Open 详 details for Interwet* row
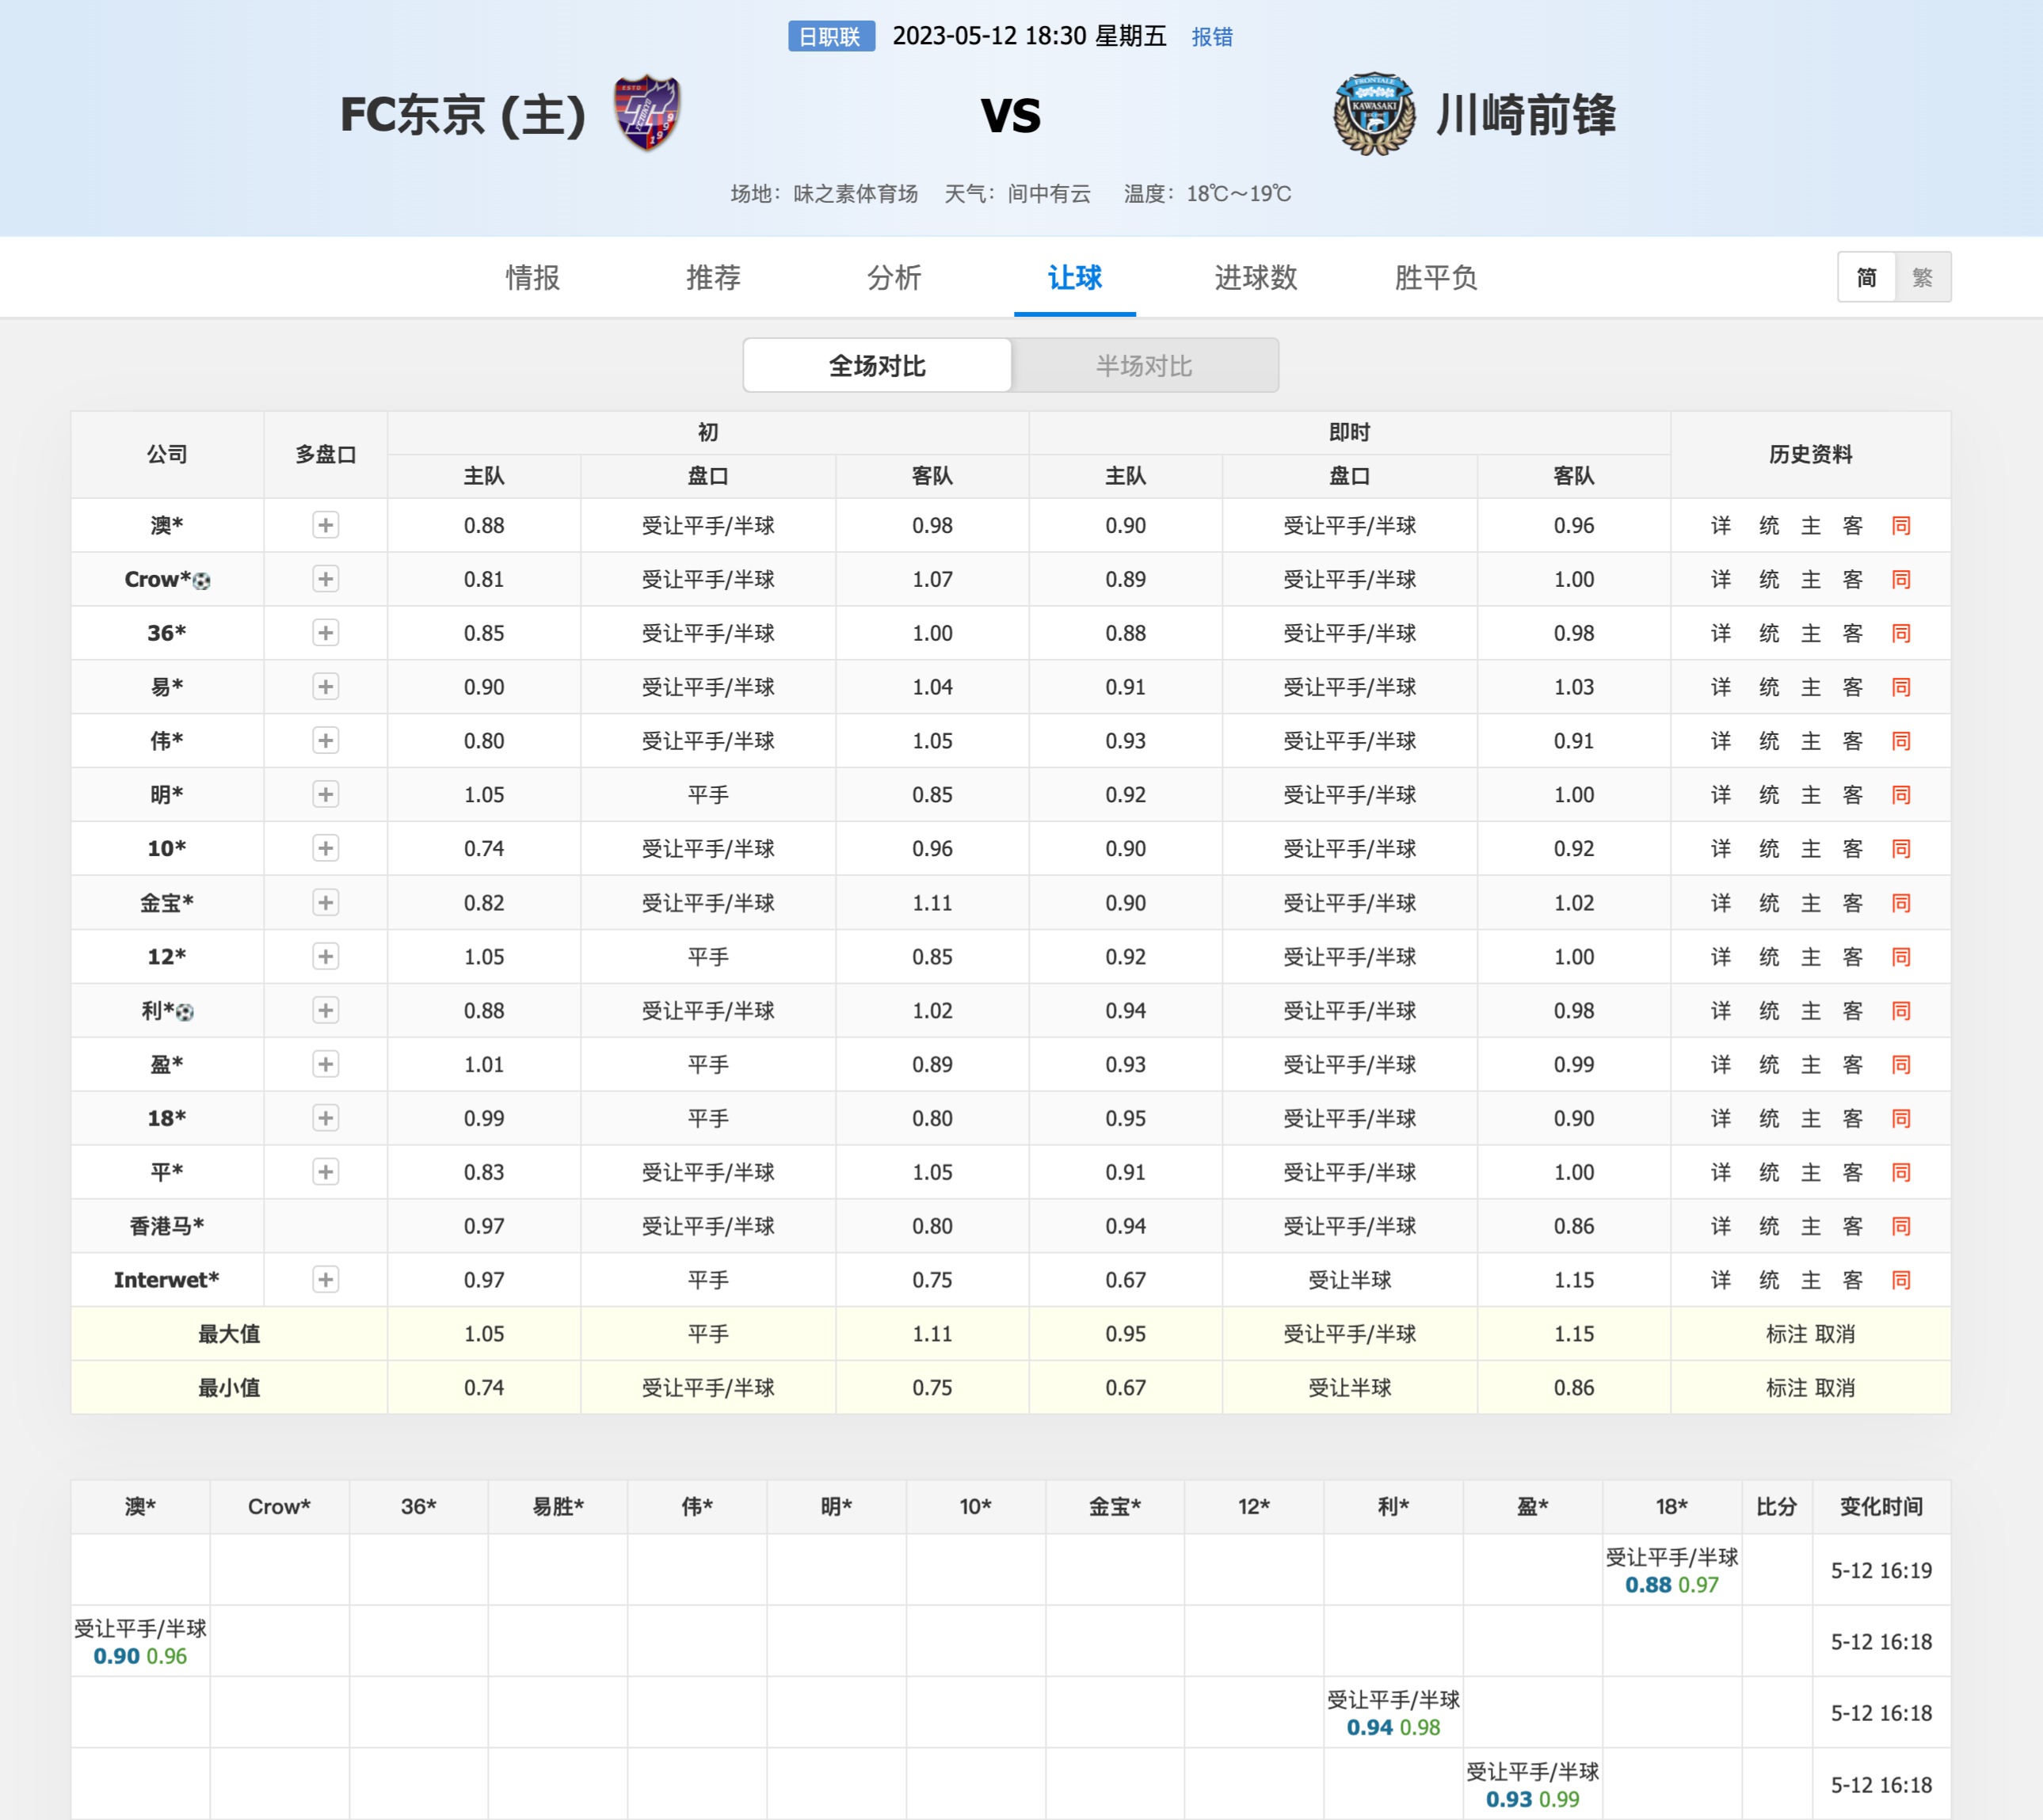This screenshot has width=2043, height=1820. [x=1720, y=1280]
